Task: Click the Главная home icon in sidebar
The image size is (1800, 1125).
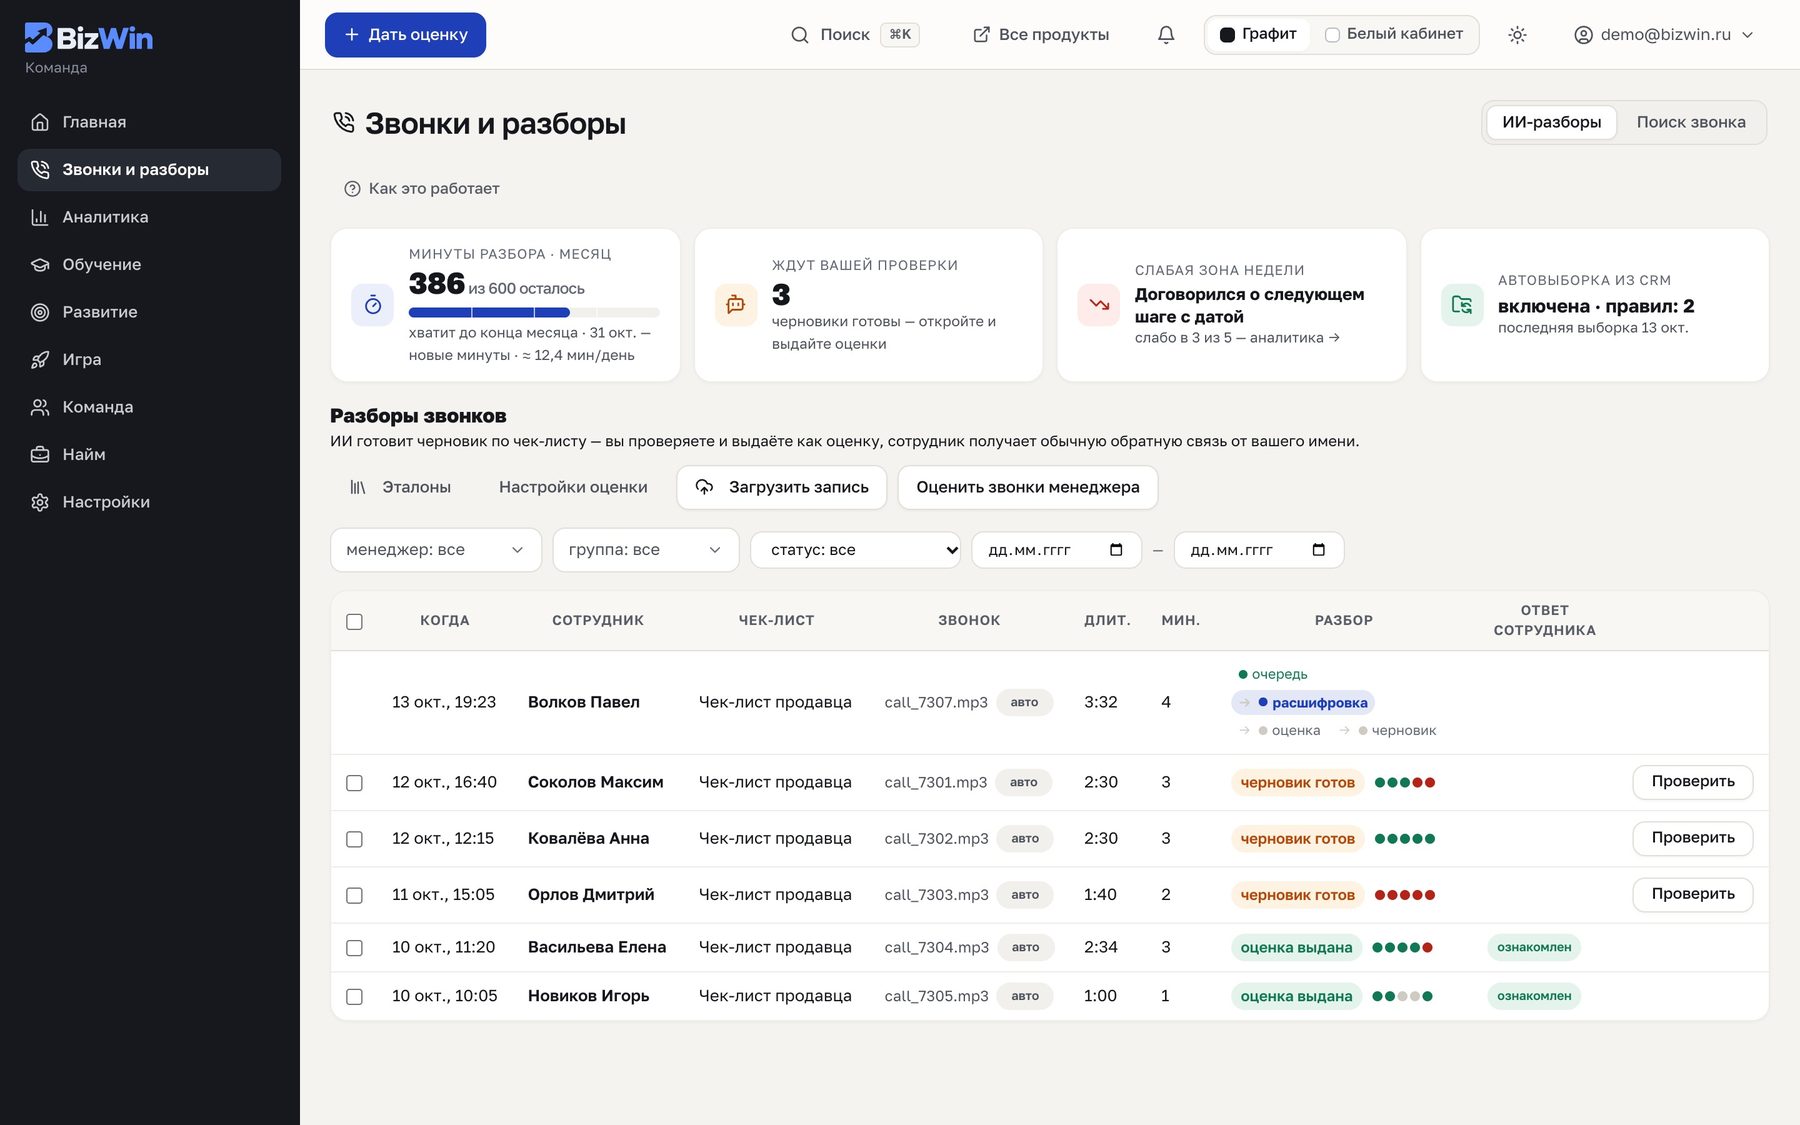Action: (x=40, y=122)
